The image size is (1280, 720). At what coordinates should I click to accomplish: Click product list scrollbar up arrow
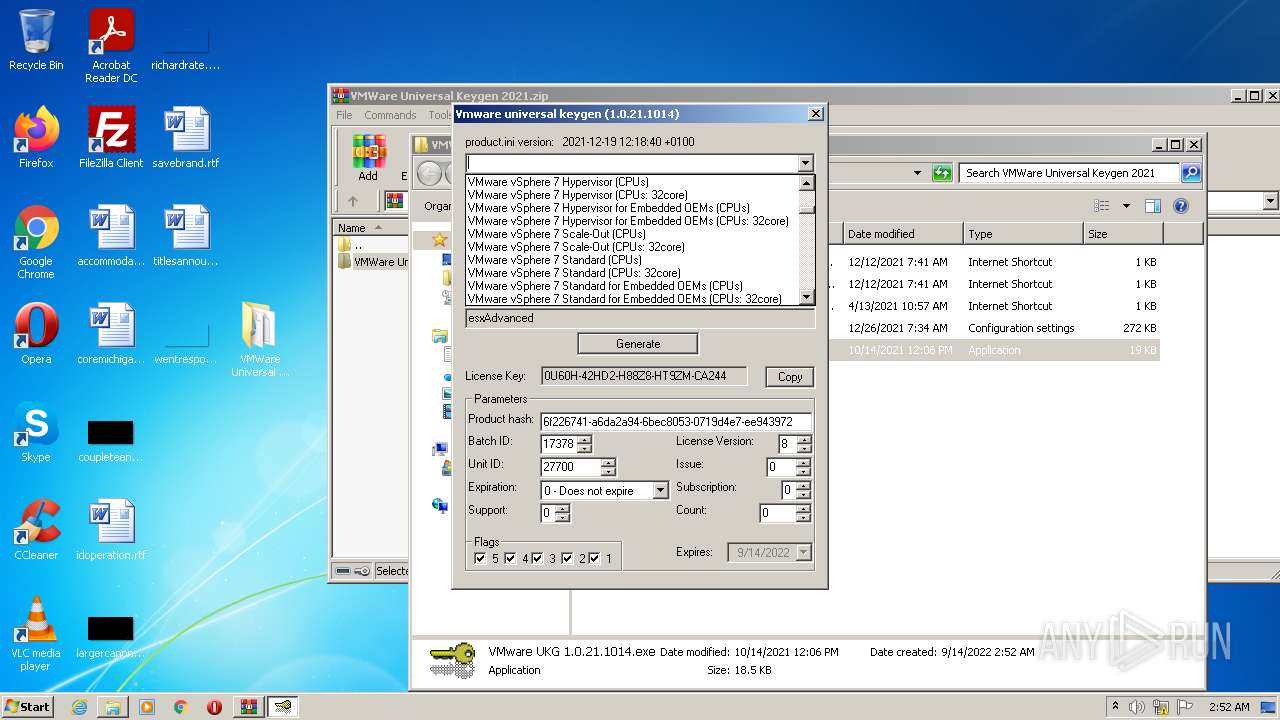pyautogui.click(x=807, y=183)
